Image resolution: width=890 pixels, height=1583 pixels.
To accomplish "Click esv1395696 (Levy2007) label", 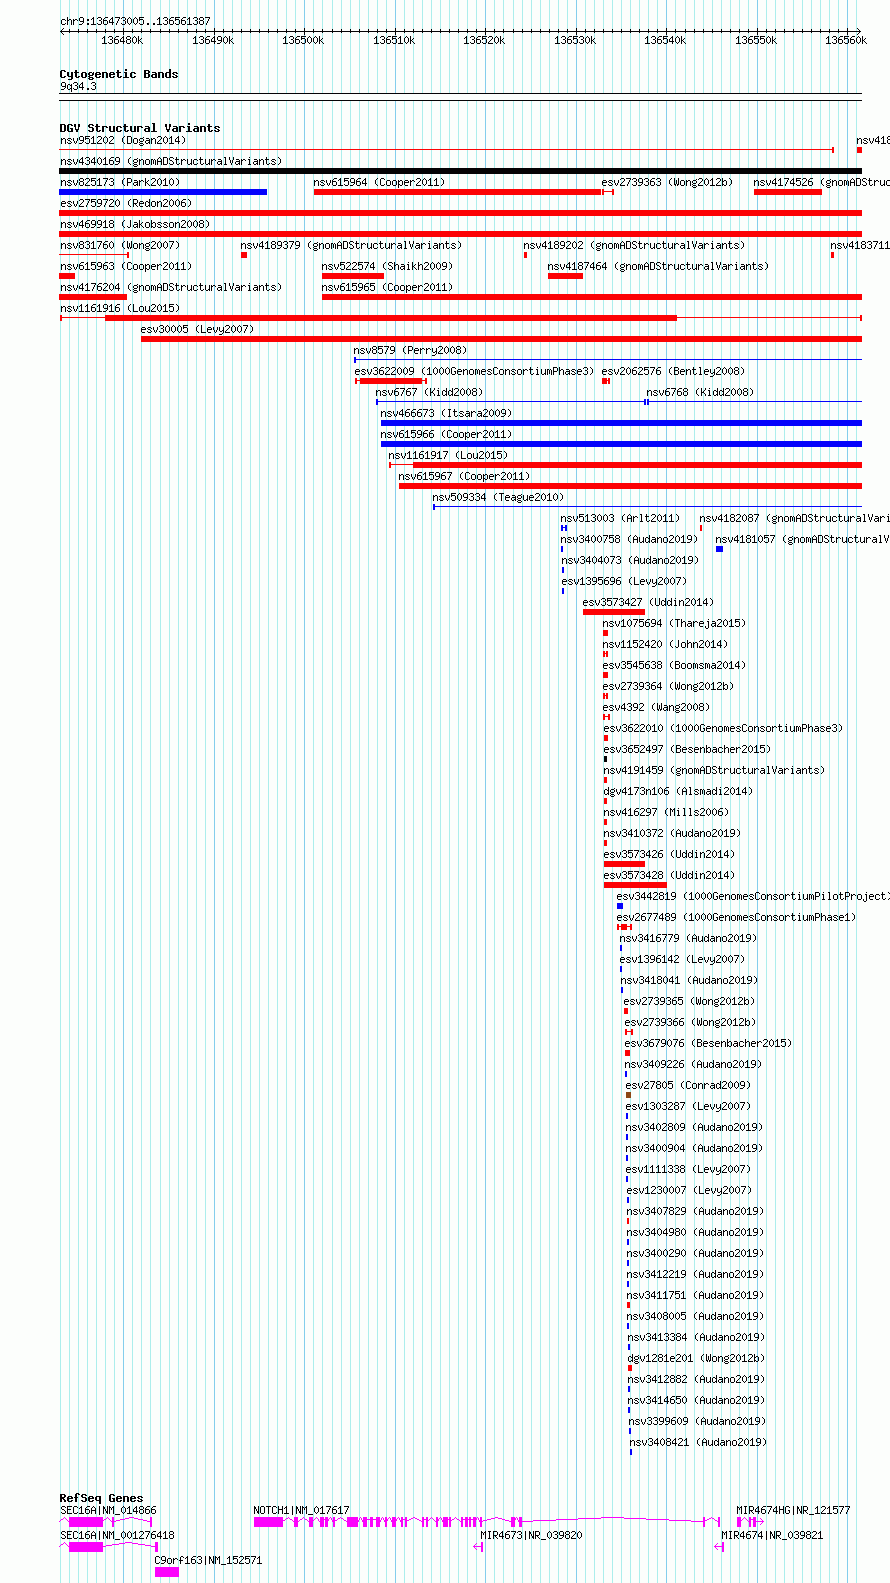I will pos(624,581).
